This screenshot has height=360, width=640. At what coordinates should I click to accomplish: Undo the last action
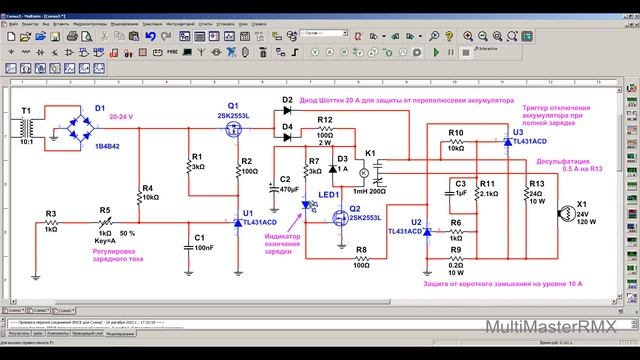150,36
